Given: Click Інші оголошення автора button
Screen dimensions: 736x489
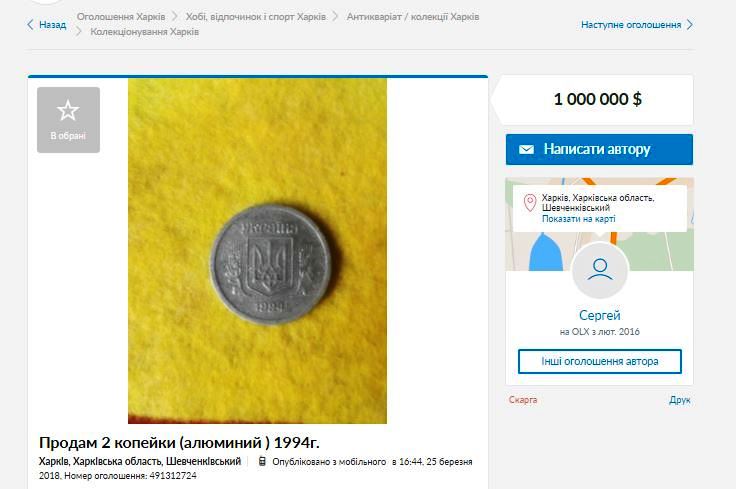Looking at the screenshot, I should 600,361.
